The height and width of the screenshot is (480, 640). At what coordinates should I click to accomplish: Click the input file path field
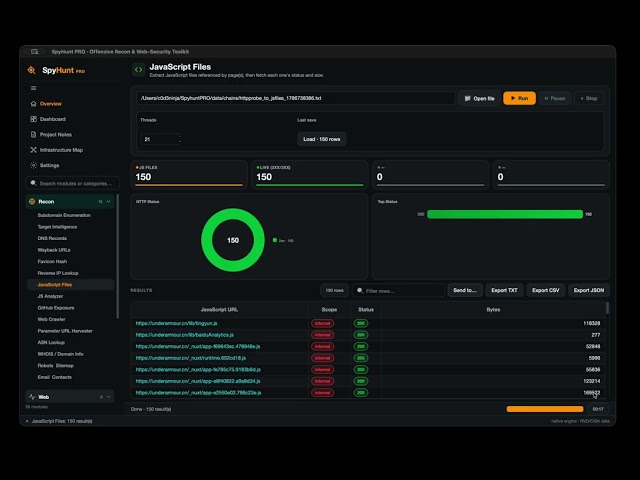295,98
